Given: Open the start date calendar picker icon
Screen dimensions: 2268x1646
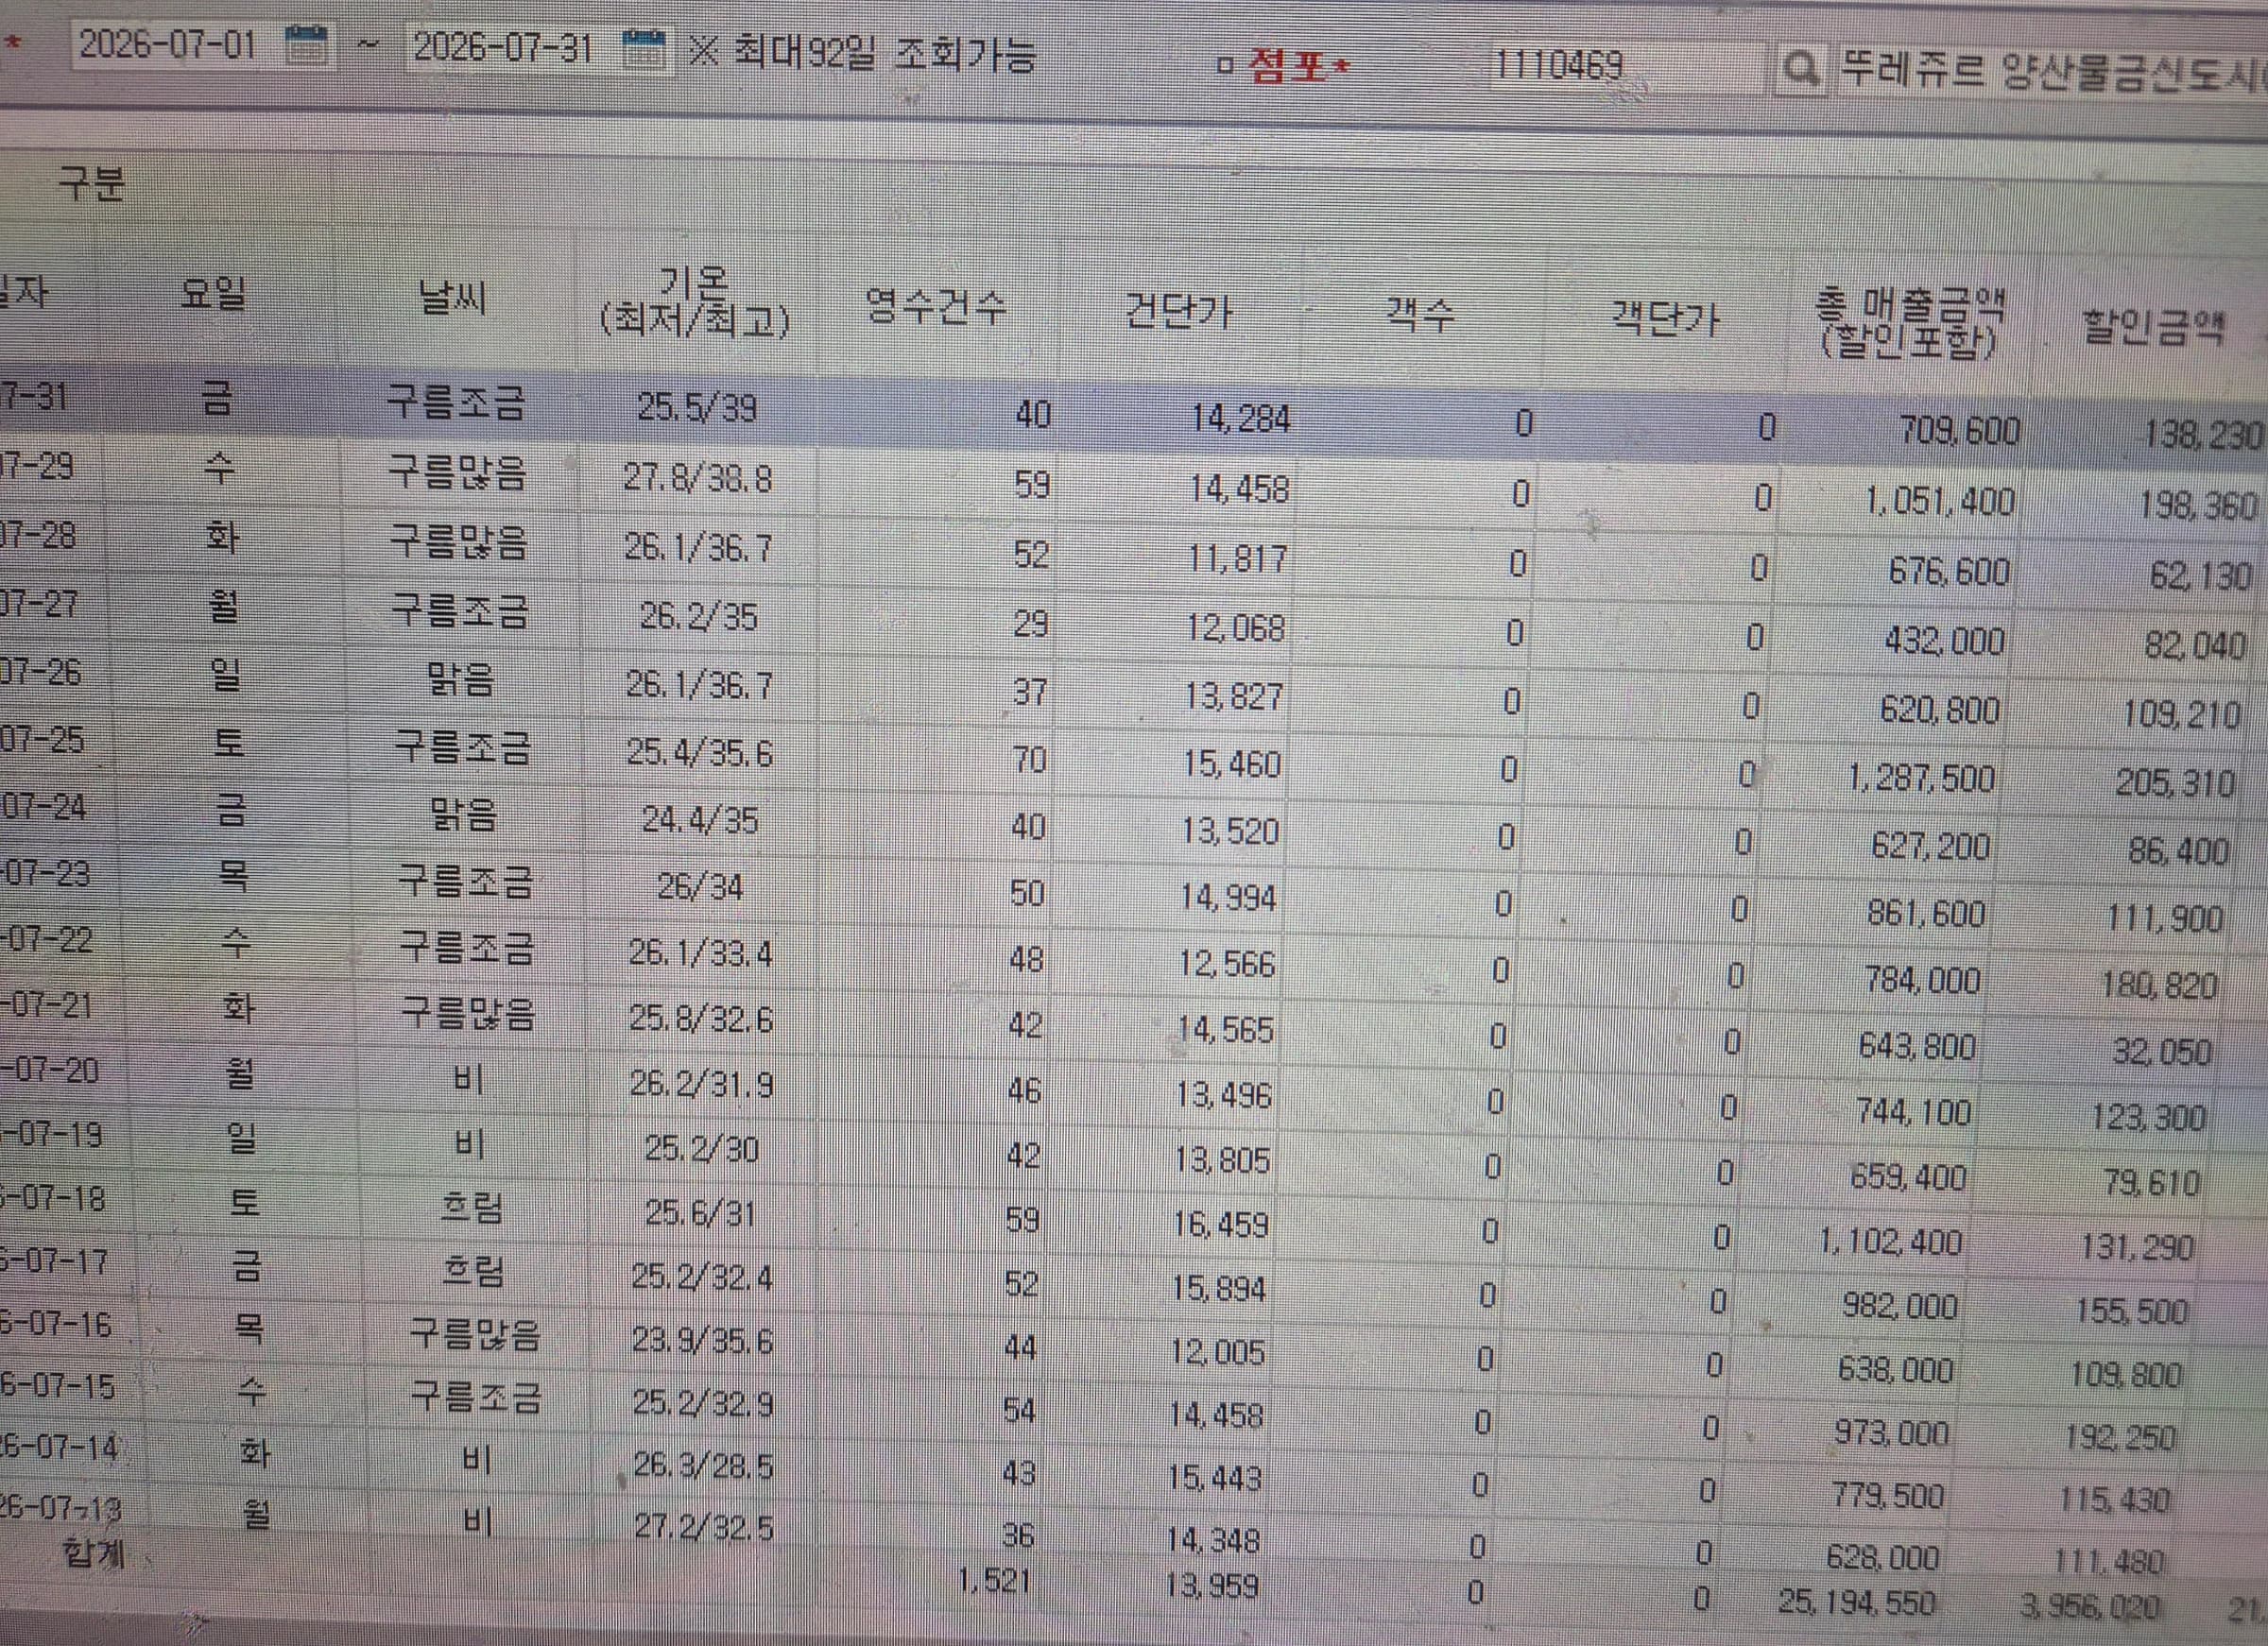Looking at the screenshot, I should coord(306,45).
